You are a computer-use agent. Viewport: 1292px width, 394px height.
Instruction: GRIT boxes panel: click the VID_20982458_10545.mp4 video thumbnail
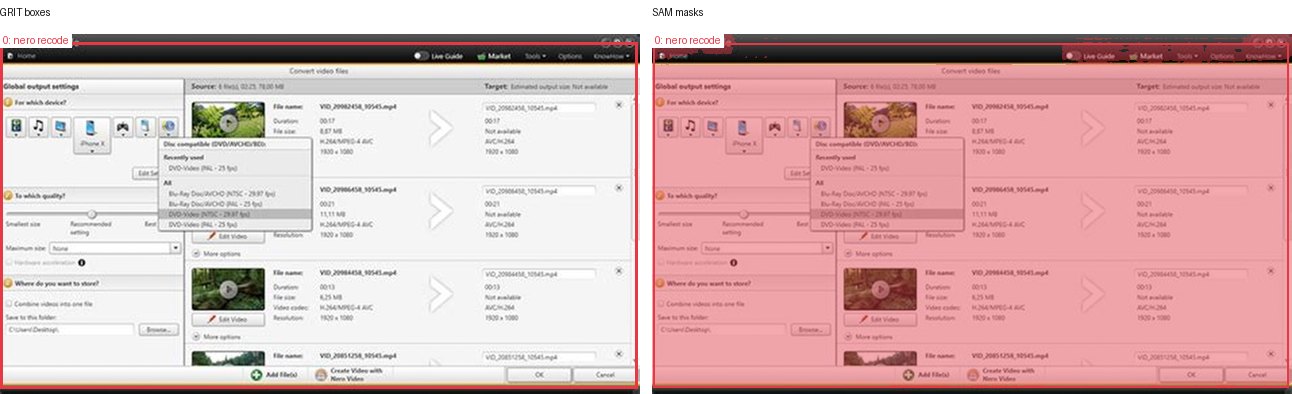pos(227,122)
